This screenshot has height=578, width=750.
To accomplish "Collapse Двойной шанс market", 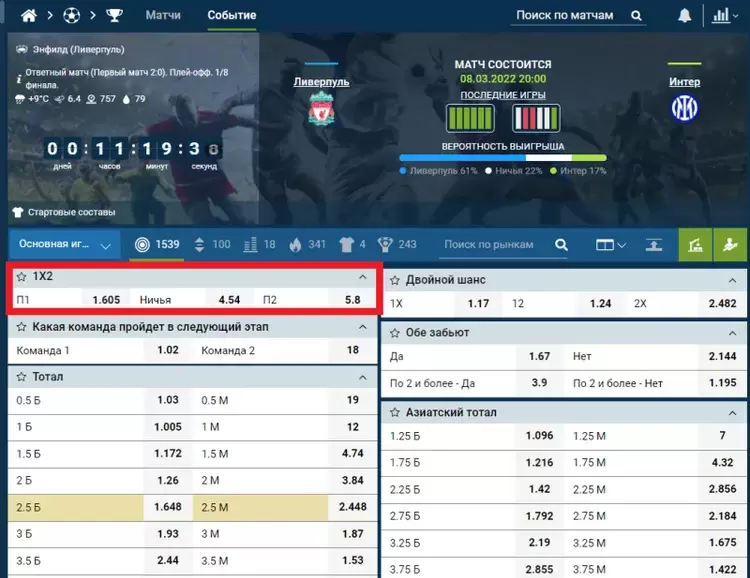I will (732, 280).
